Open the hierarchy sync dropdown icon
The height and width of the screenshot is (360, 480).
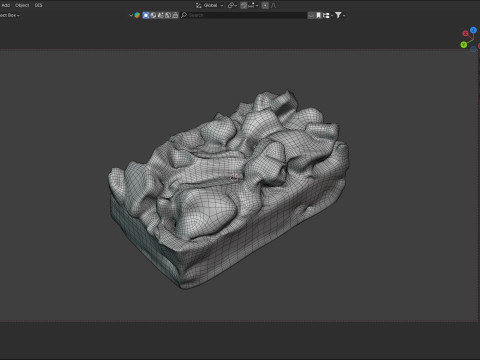coord(328,15)
